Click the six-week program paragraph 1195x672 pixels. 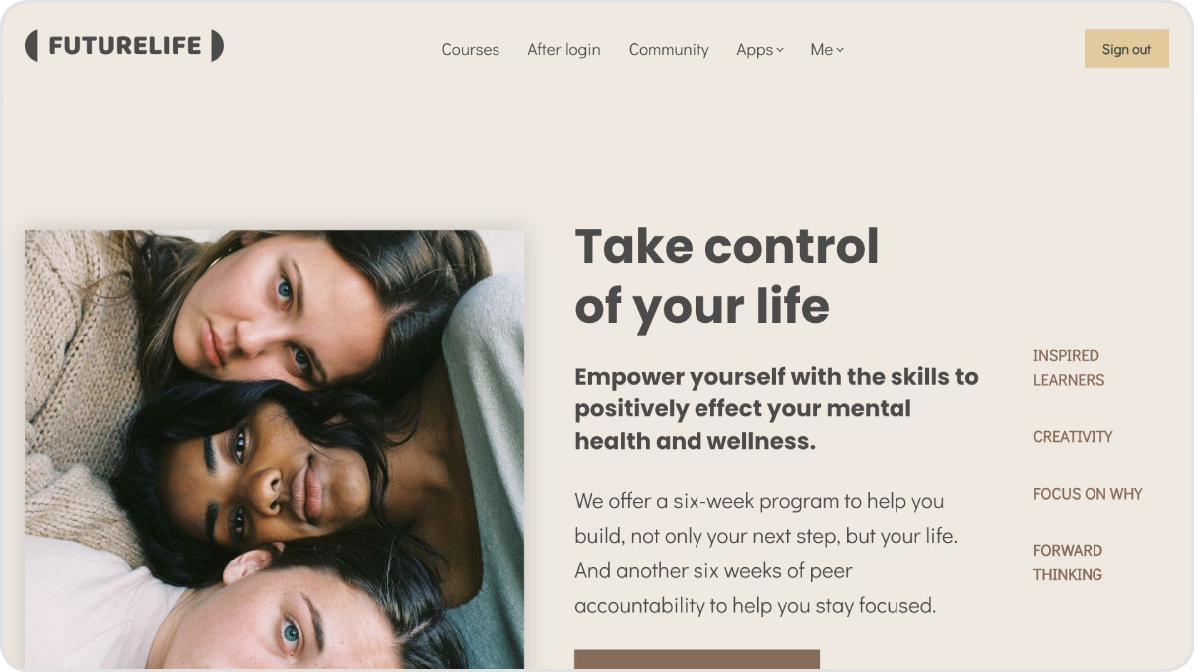[x=766, y=553]
